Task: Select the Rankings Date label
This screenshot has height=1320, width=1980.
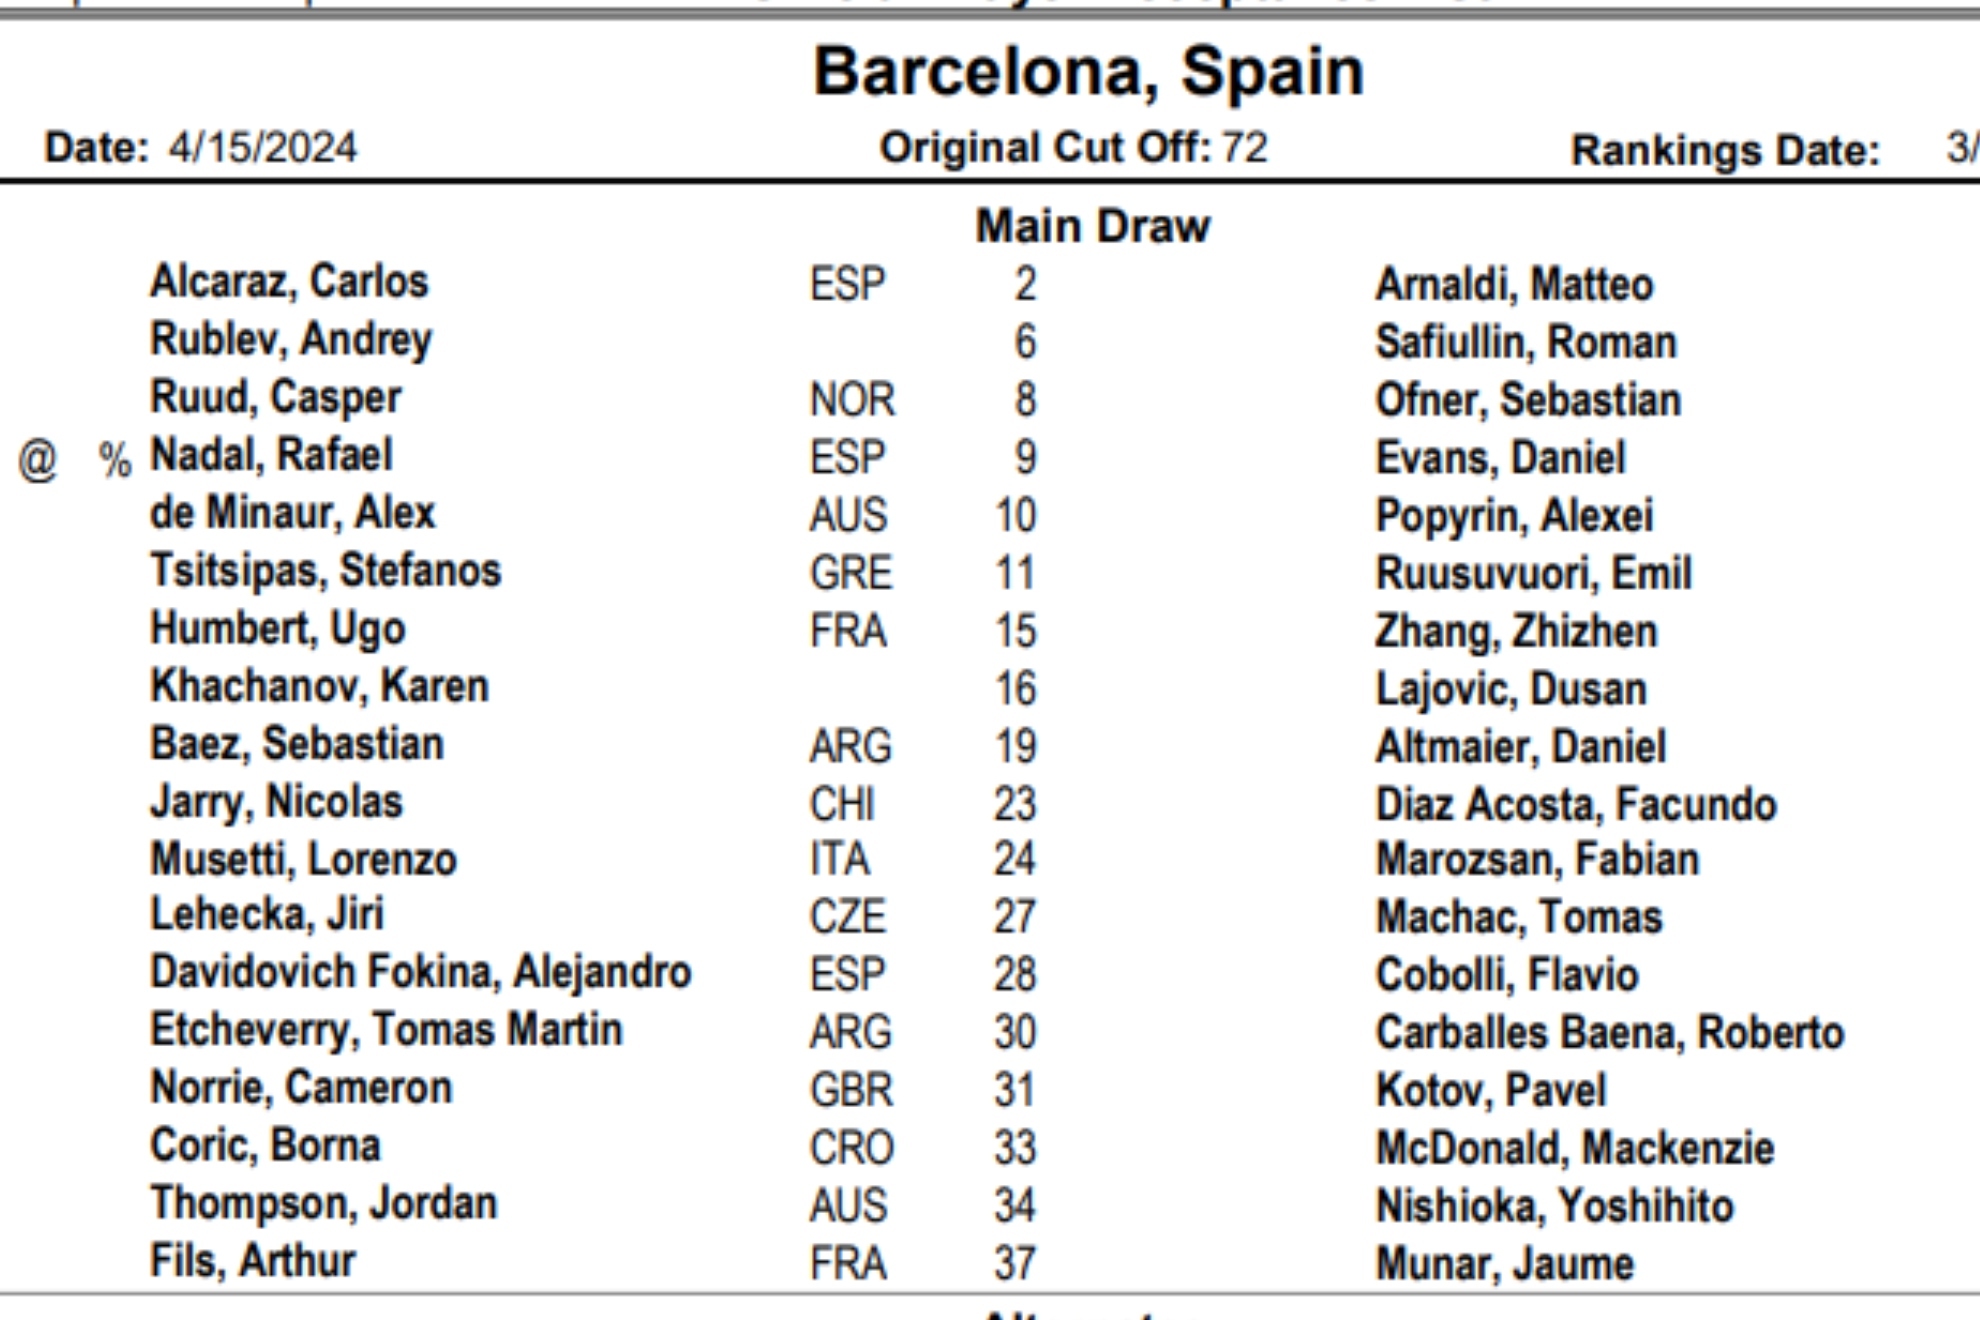Action: coord(1725,150)
